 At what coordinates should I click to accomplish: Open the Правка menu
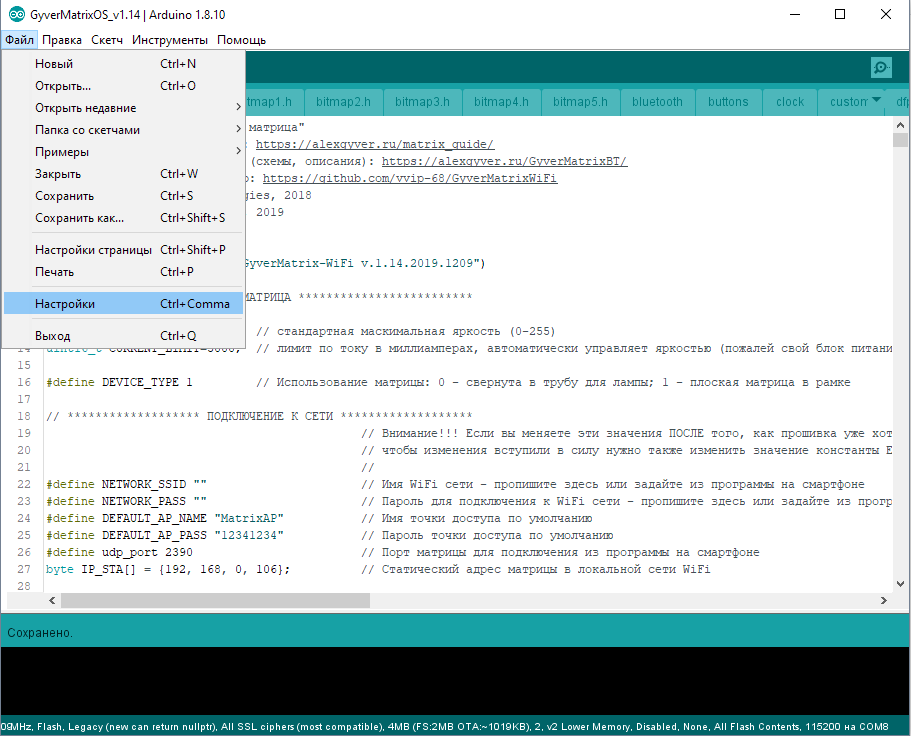coord(62,40)
